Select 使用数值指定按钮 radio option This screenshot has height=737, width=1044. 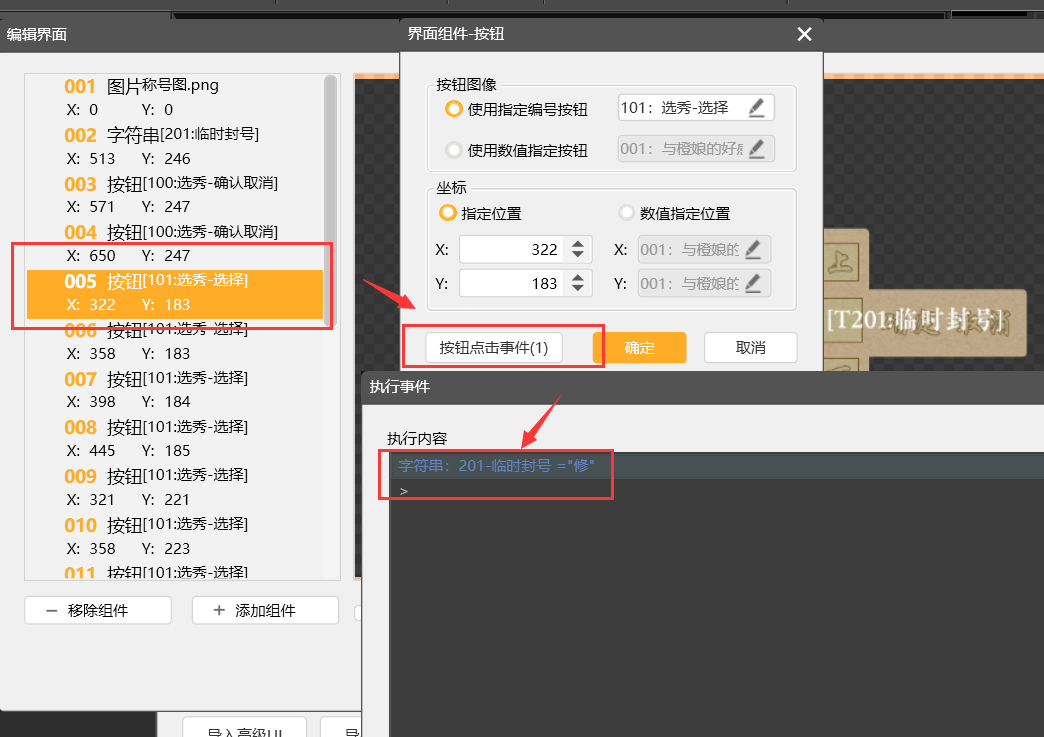coord(454,151)
